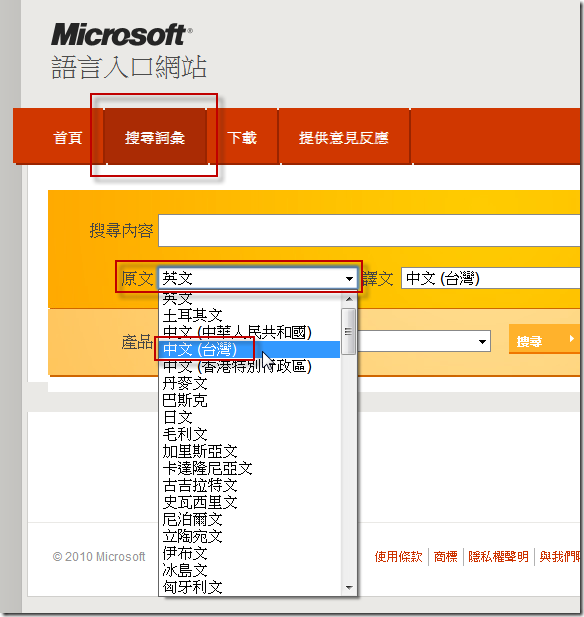Open the 商標 trademarks link
Viewport: 584px width, 617px height.
[445, 556]
